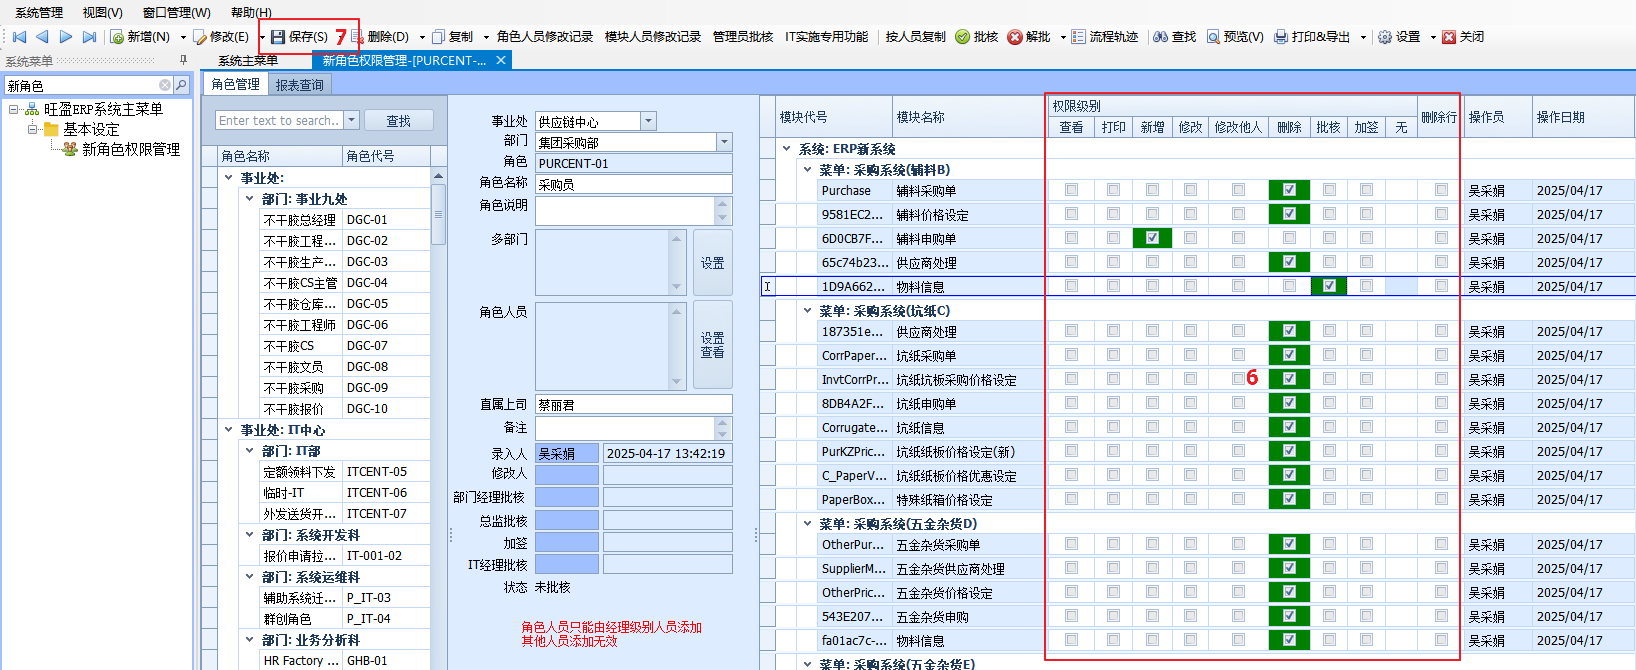
Task: Click the red 关闭 close icon
Action: click(x=1448, y=37)
